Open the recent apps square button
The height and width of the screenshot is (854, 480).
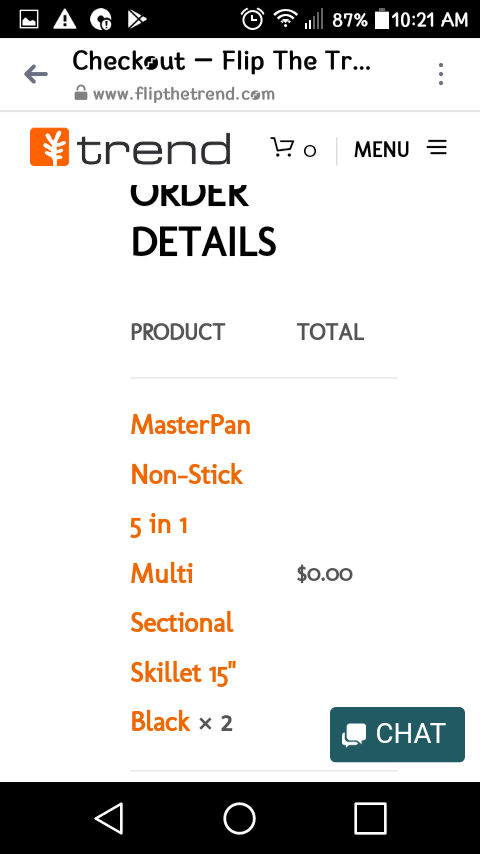coord(370,818)
